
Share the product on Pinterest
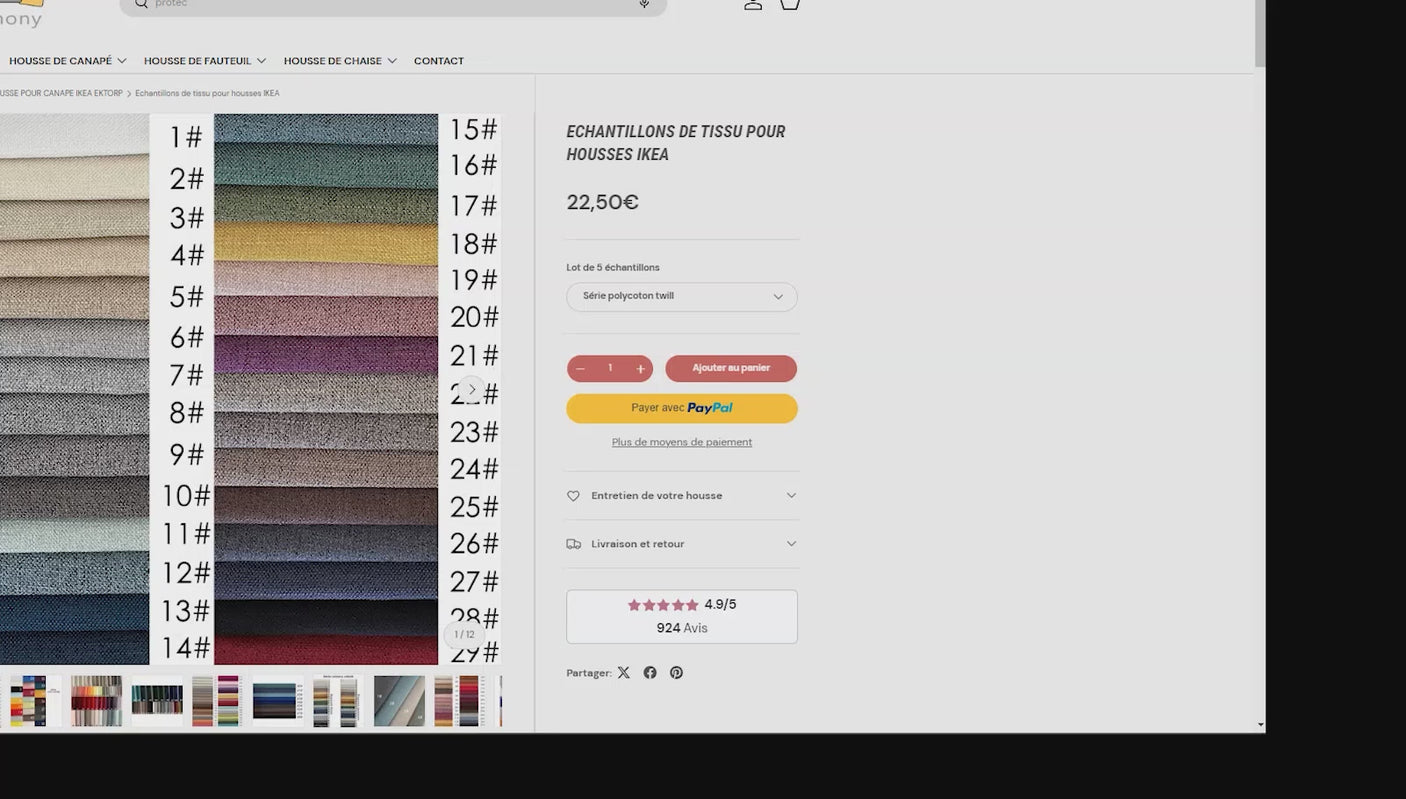click(x=677, y=673)
